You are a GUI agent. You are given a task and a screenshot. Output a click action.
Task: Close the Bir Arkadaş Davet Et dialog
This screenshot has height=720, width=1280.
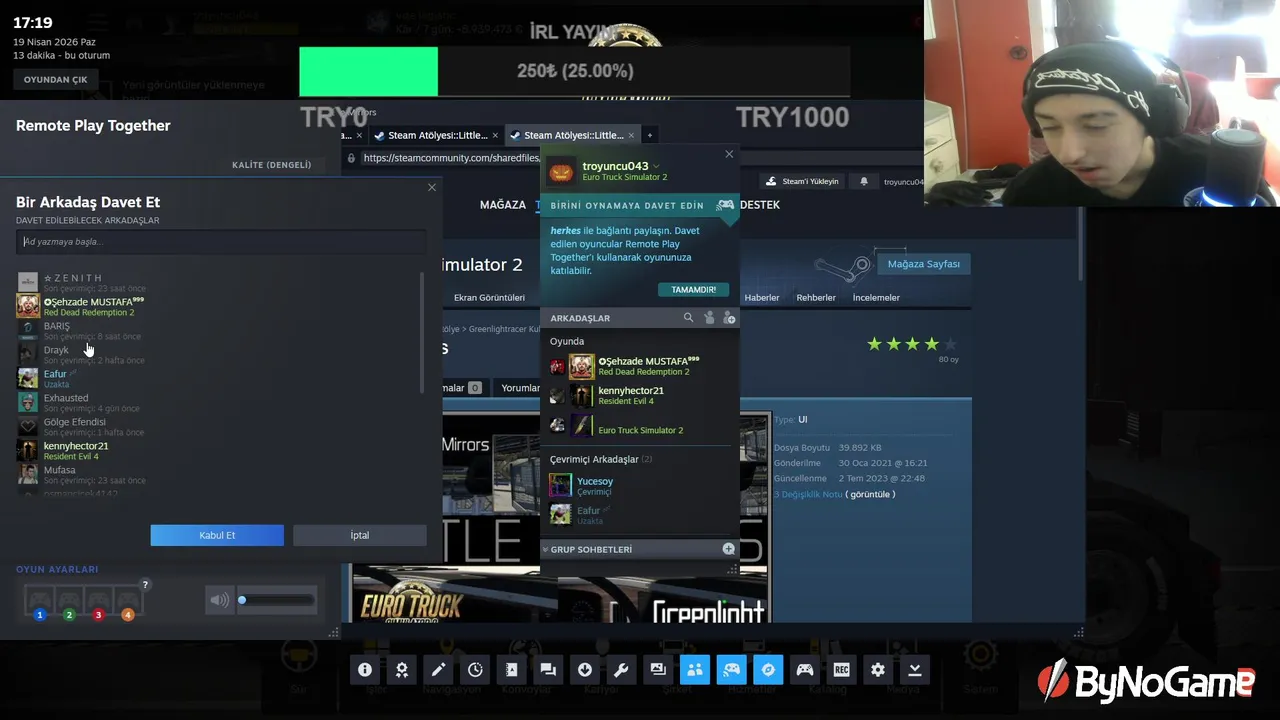[x=432, y=187]
